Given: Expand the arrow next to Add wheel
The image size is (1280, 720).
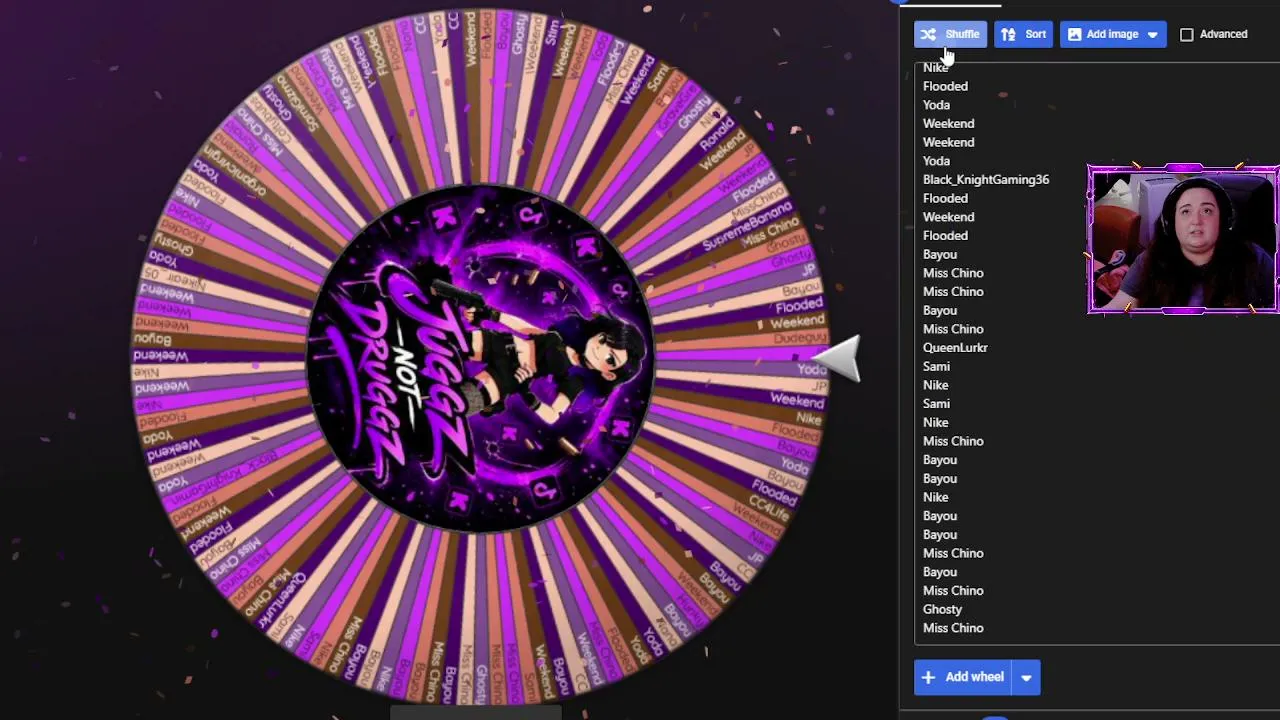Looking at the screenshot, I should (1026, 677).
